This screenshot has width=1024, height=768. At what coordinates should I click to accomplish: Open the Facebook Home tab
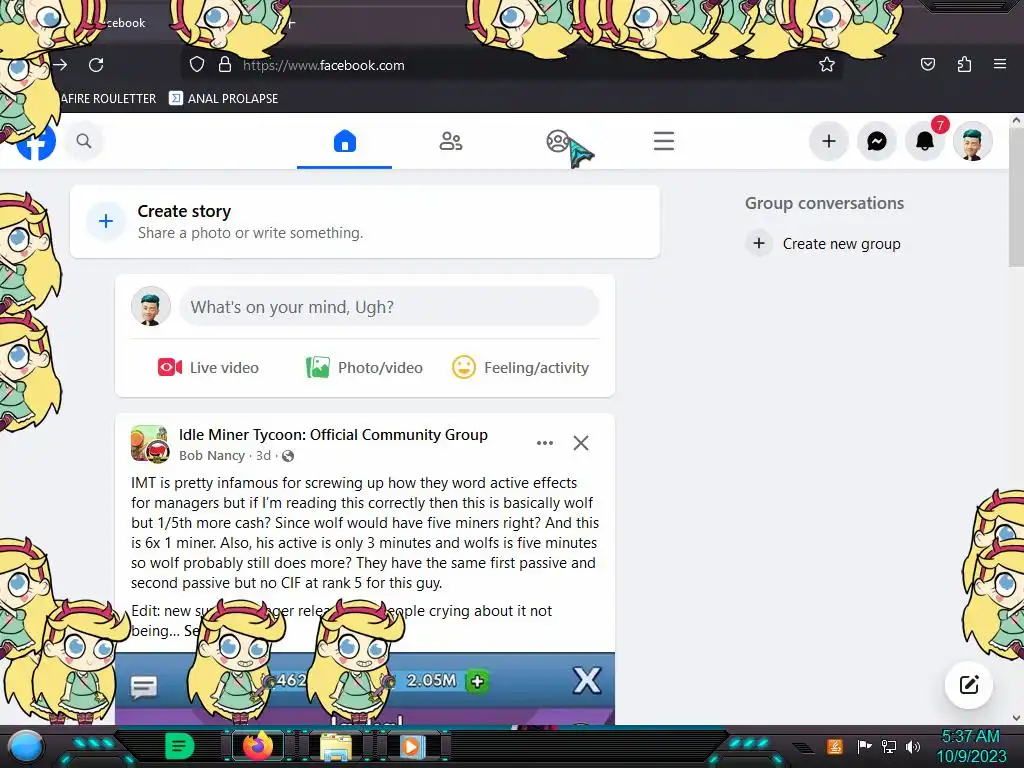click(x=344, y=141)
